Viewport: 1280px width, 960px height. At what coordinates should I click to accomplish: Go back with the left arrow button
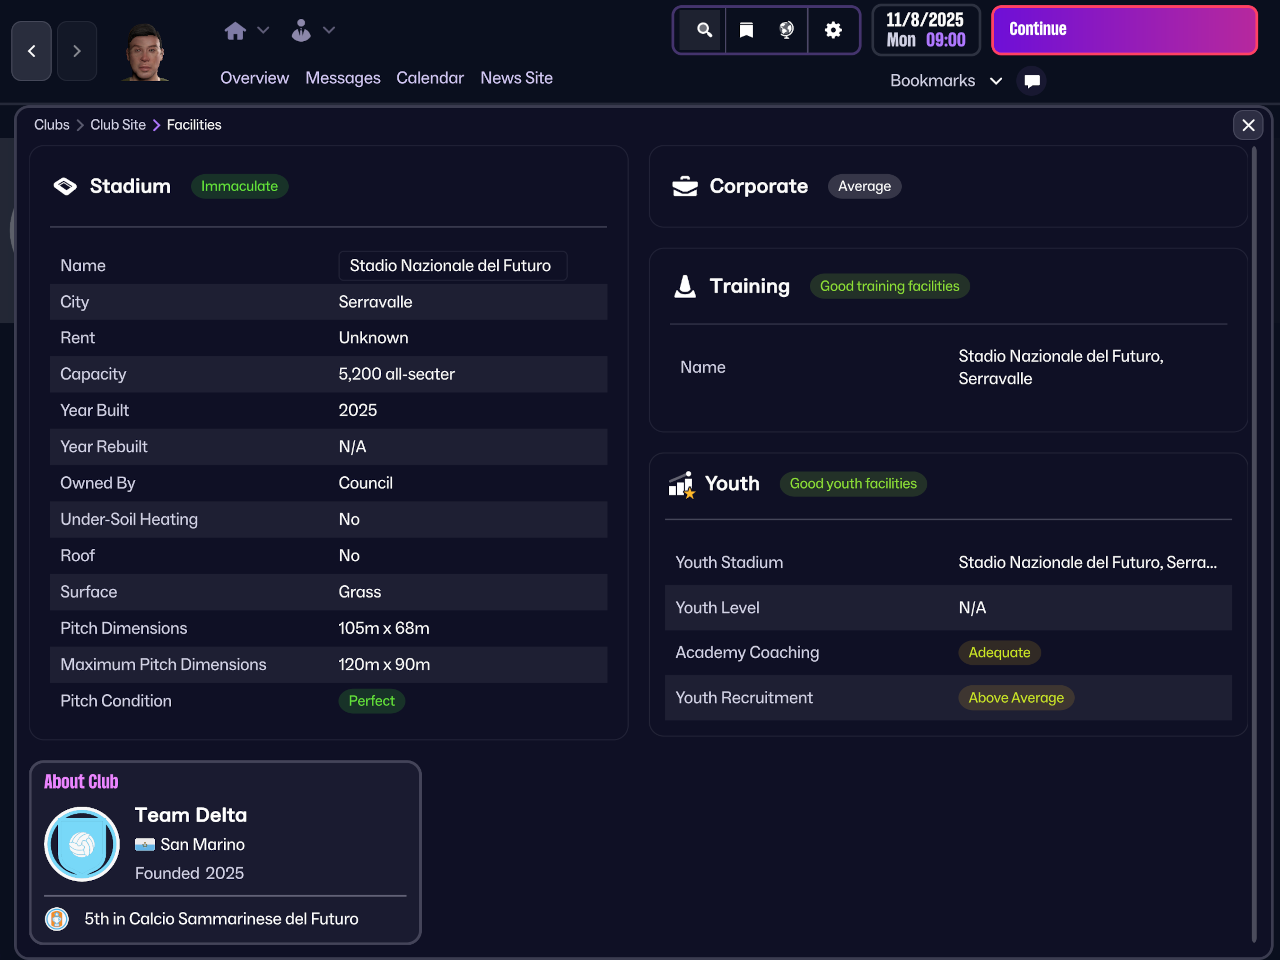[31, 51]
